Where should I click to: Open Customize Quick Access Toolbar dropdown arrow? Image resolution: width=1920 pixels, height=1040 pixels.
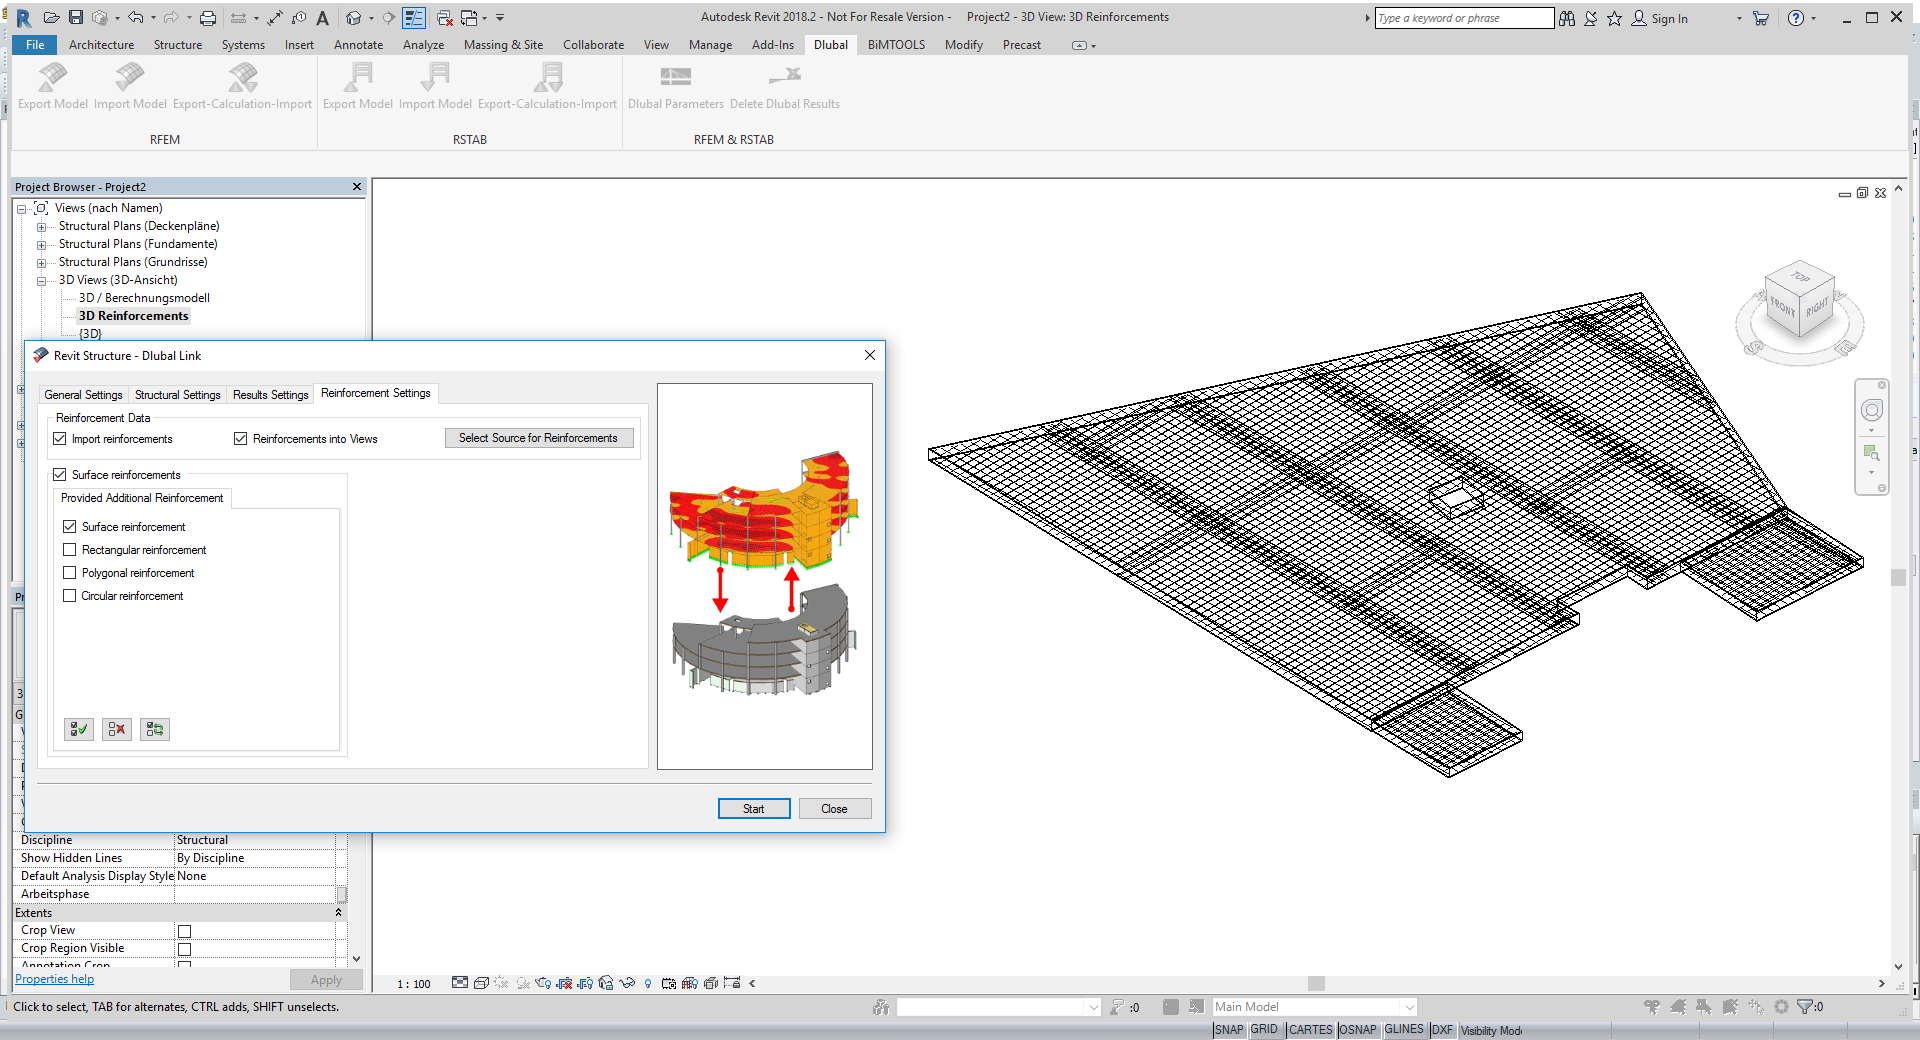pyautogui.click(x=500, y=18)
